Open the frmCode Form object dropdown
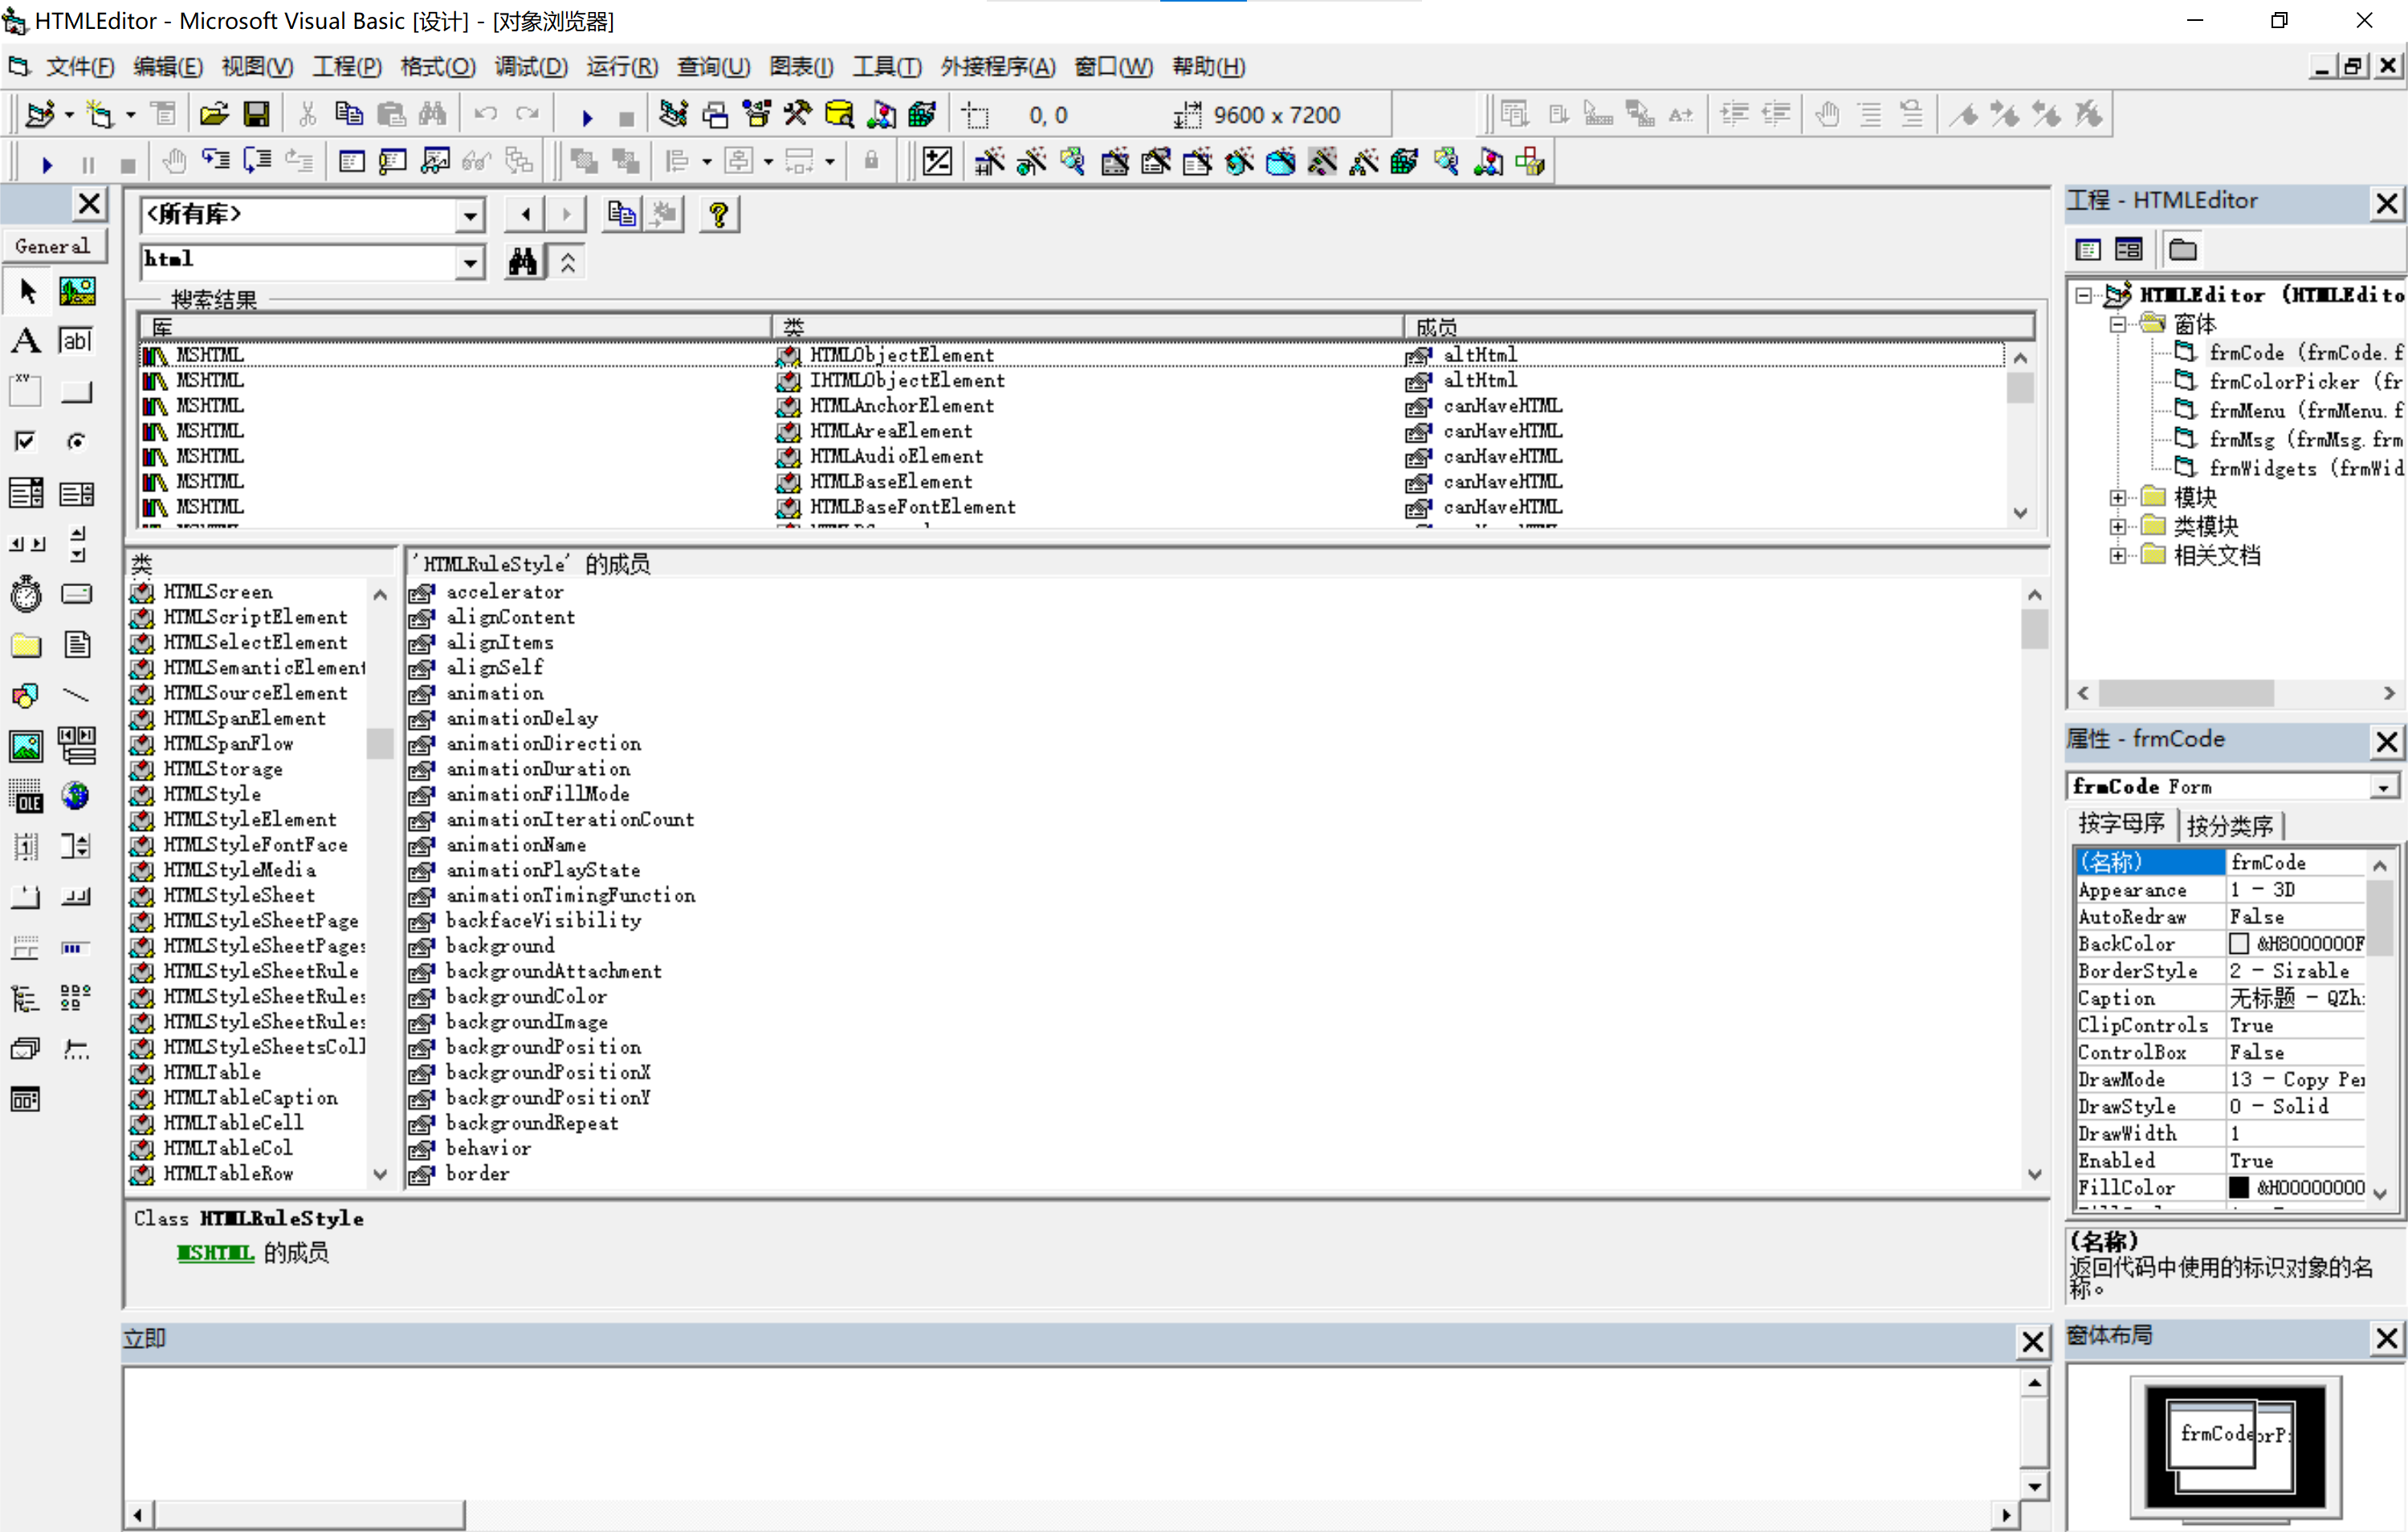This screenshot has height=1532, width=2408. [x=2384, y=787]
